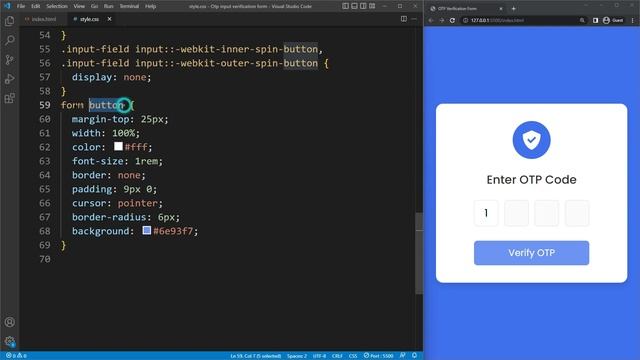640x360 pixels.
Task: Go forward in the browser
Action: click(442, 20)
